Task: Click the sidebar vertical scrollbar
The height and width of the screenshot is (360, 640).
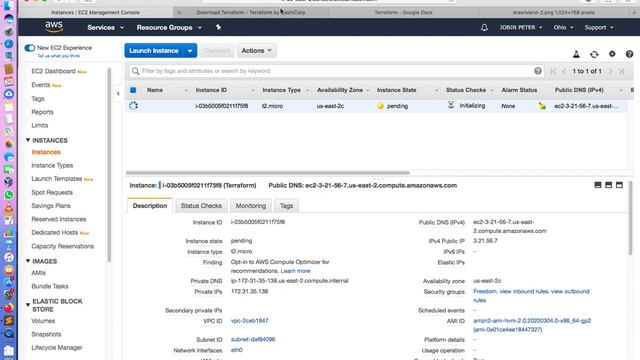Action: tap(109, 165)
